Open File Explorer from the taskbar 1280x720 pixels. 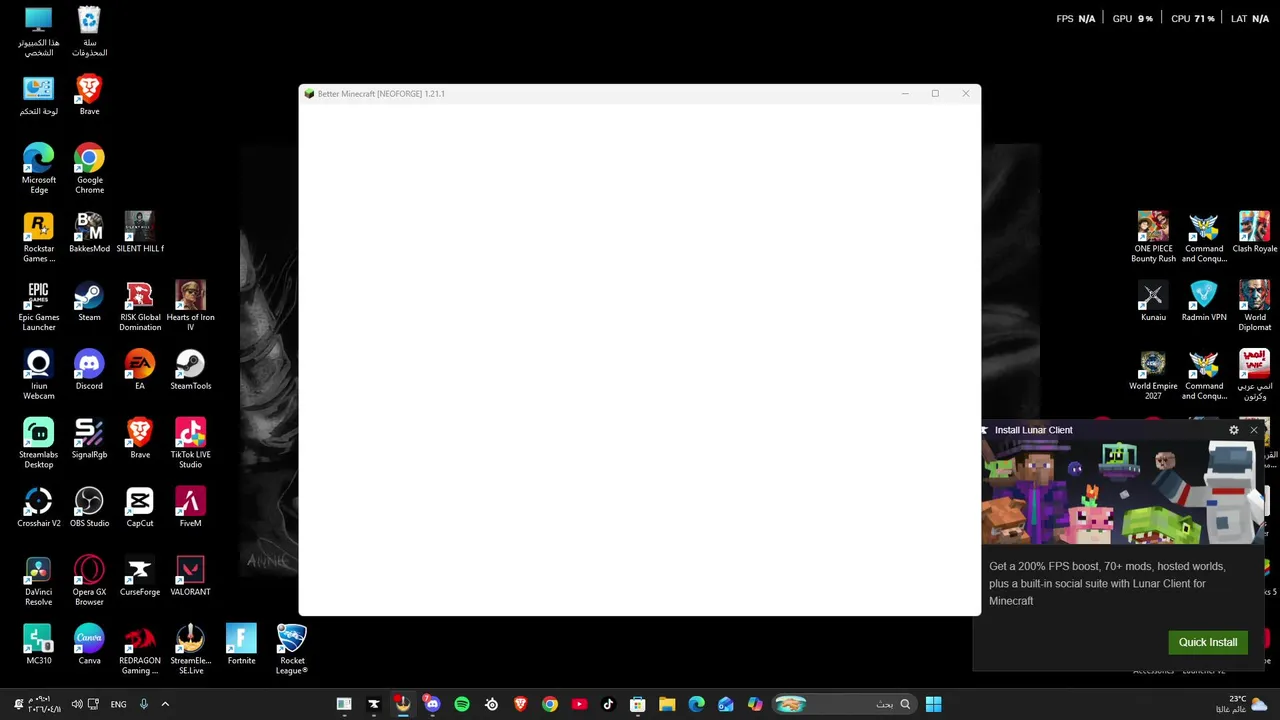pyautogui.click(x=667, y=704)
